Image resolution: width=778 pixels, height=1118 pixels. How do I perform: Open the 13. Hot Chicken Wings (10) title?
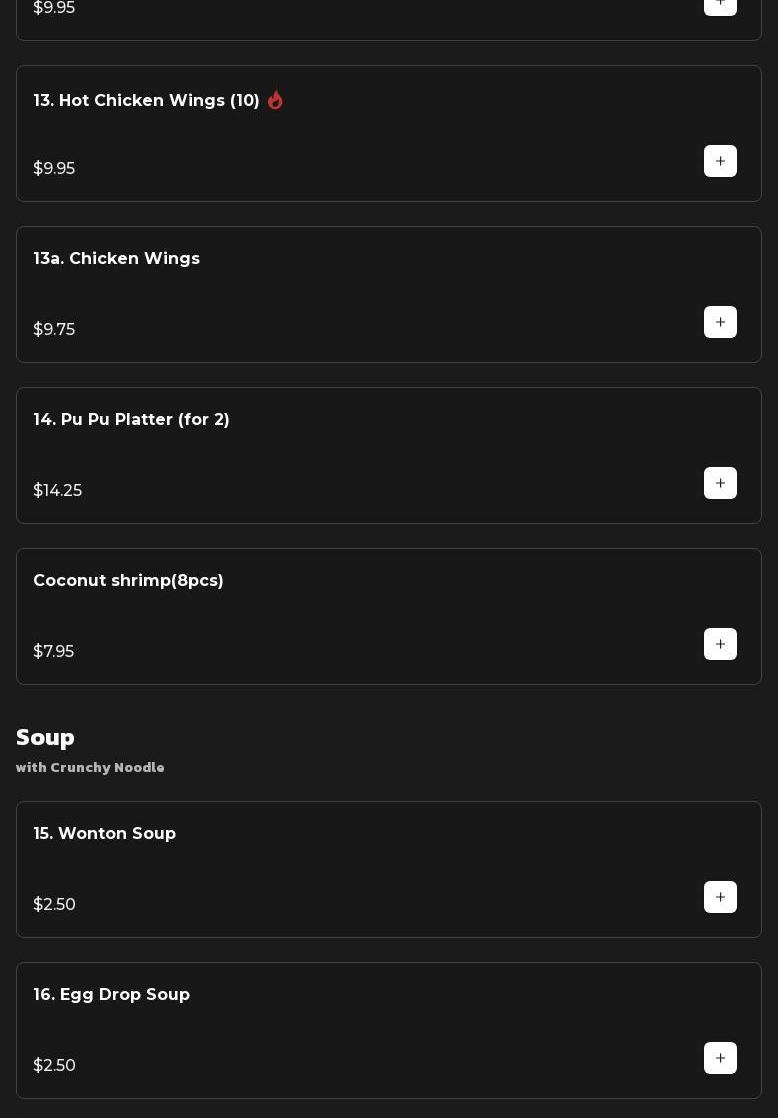coord(146,101)
